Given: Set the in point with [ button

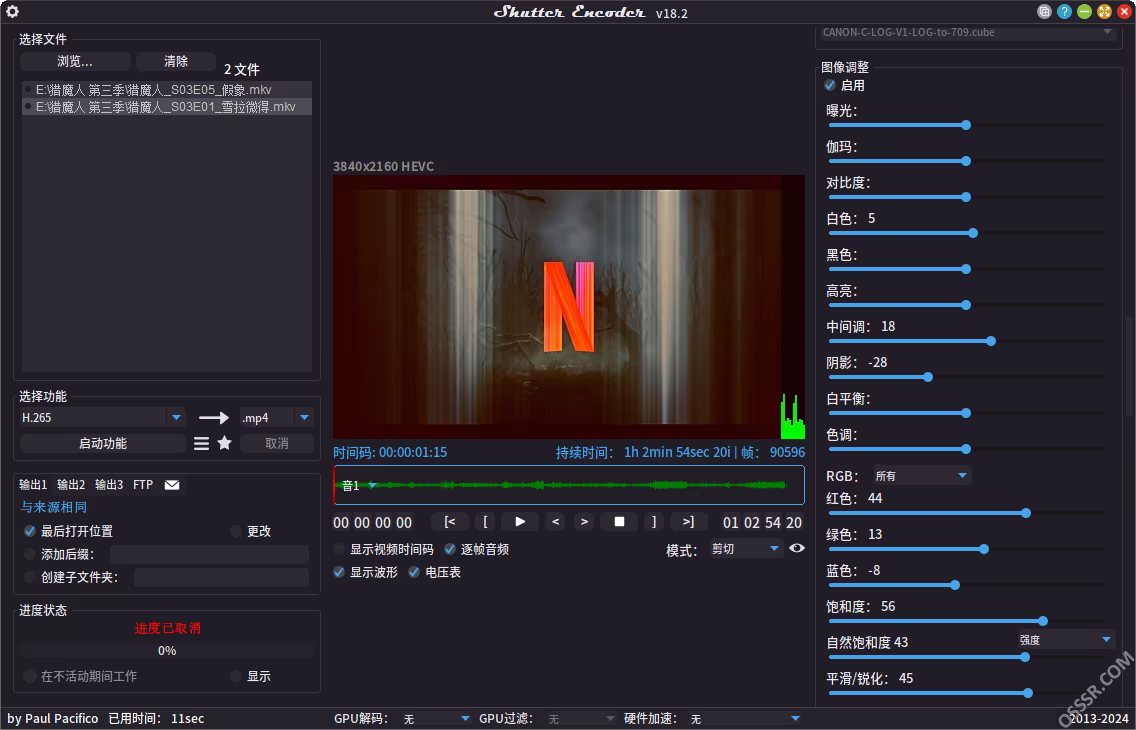Looking at the screenshot, I should click(x=485, y=521).
